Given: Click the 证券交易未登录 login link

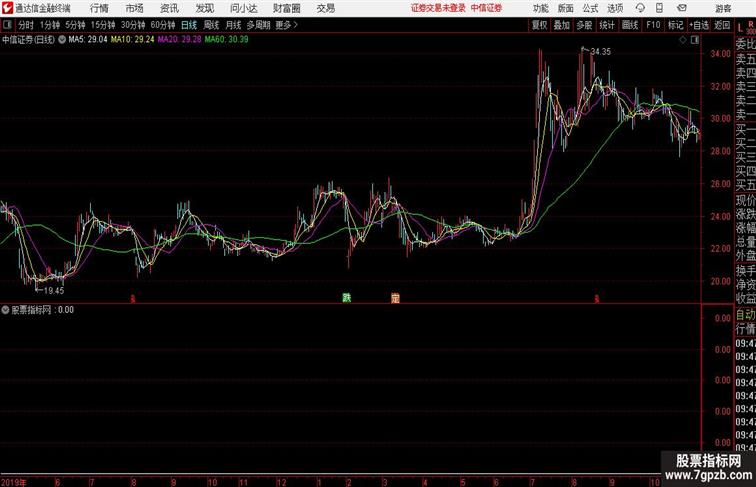Looking at the screenshot, I should [x=438, y=8].
